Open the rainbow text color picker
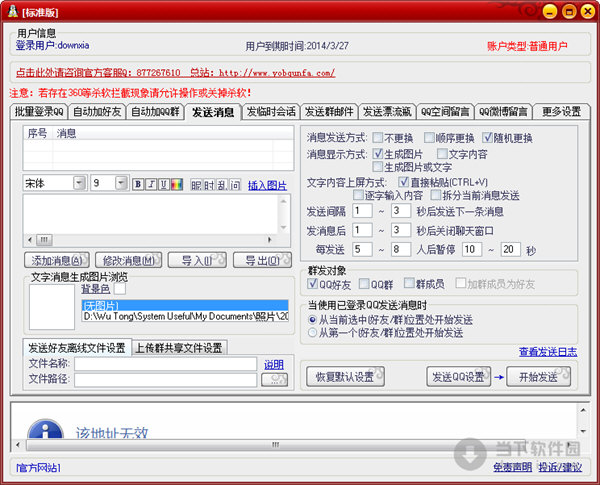Screen dimensions: 600x485 pos(176,185)
